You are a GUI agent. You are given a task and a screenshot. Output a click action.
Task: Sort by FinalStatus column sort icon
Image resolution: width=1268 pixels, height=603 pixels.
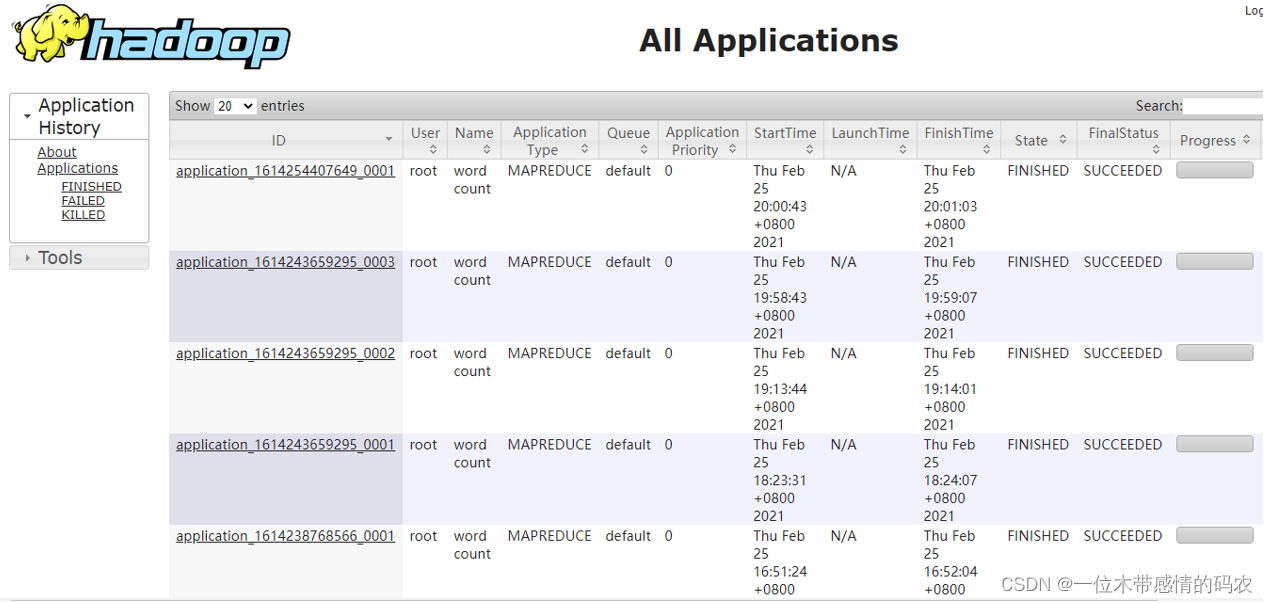[x=1155, y=150]
